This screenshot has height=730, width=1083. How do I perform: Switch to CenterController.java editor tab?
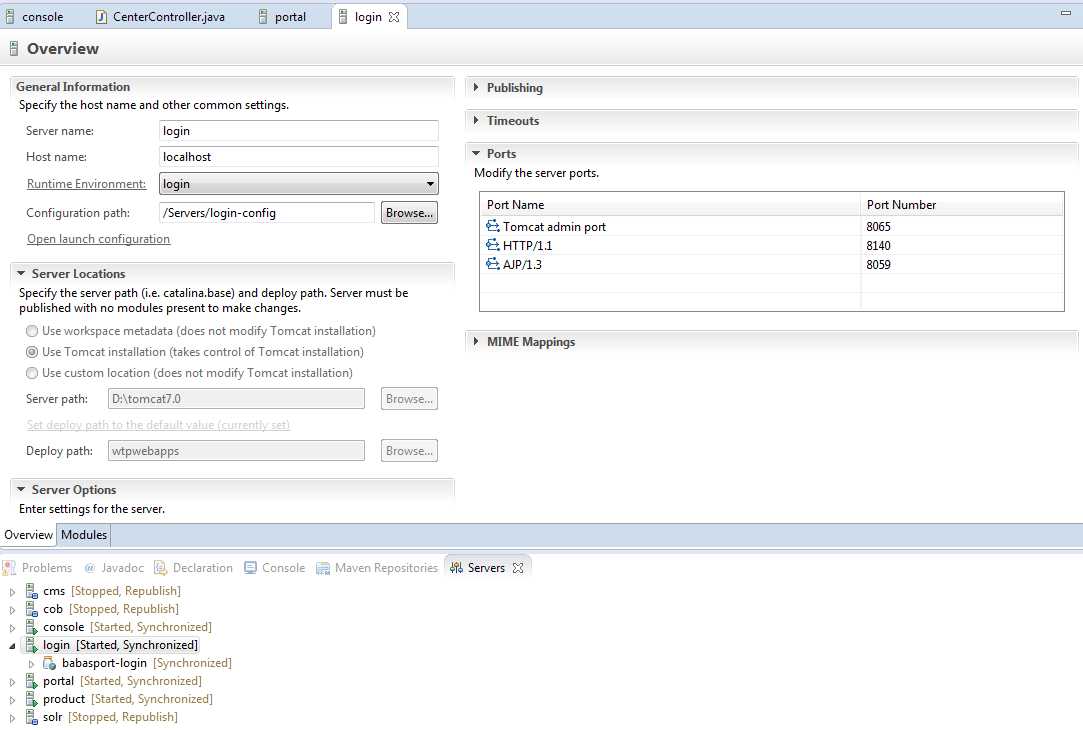click(x=160, y=17)
